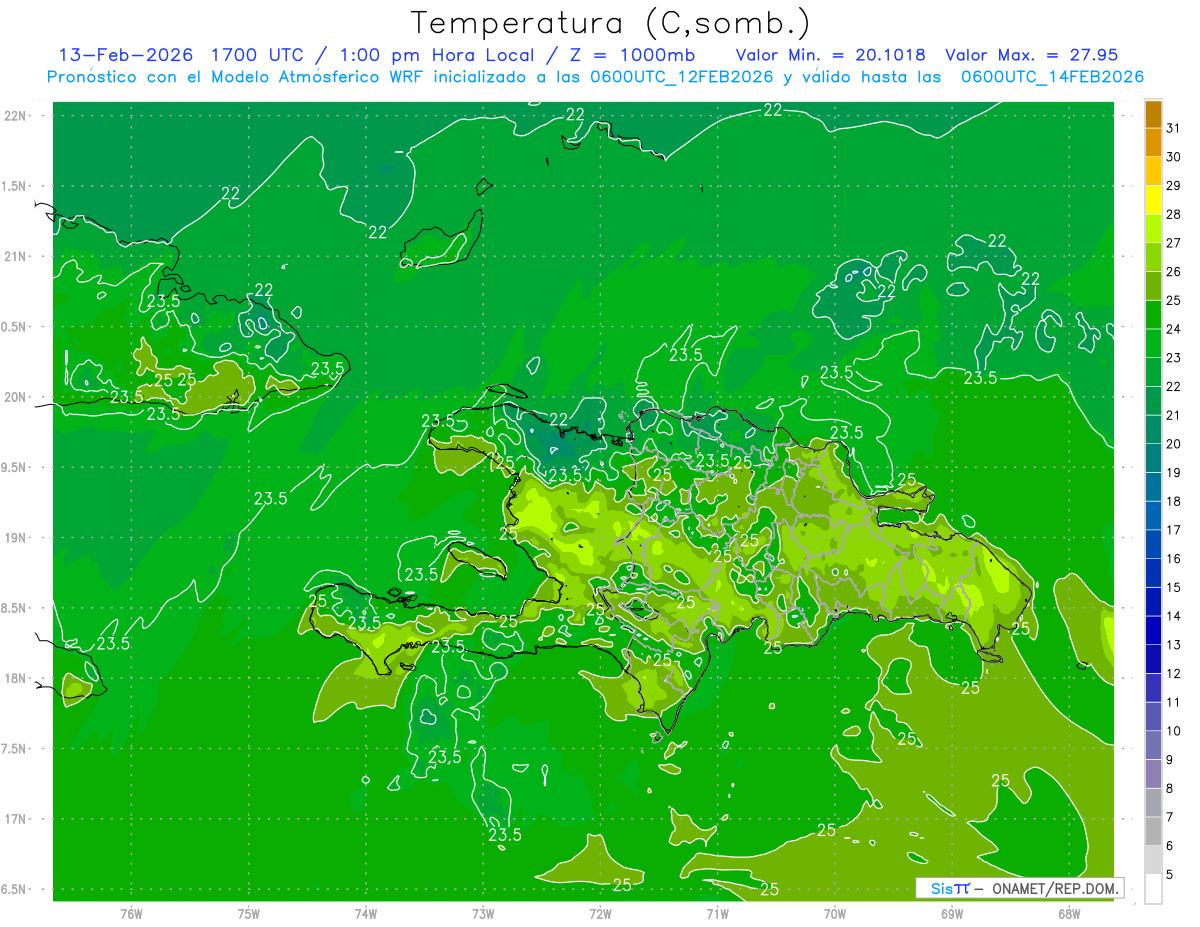The width and height of the screenshot is (1200, 927).
Task: Click the '74W' longitude axis label
Action: (366, 913)
